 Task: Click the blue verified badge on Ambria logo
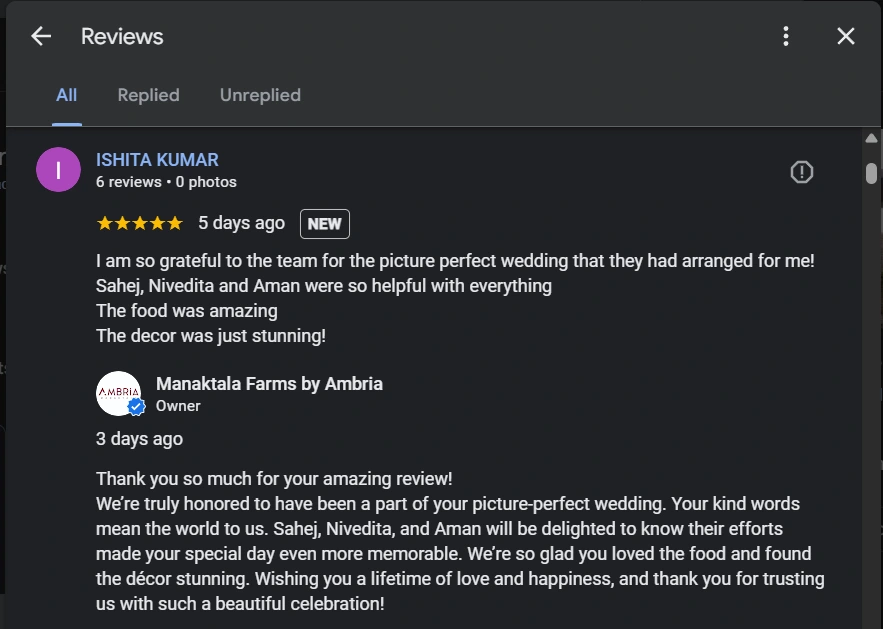[x=137, y=407]
